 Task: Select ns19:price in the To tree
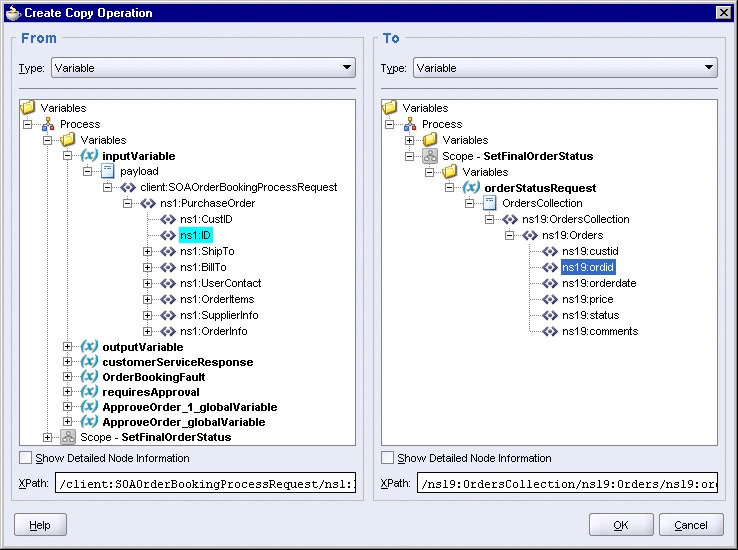tap(587, 299)
